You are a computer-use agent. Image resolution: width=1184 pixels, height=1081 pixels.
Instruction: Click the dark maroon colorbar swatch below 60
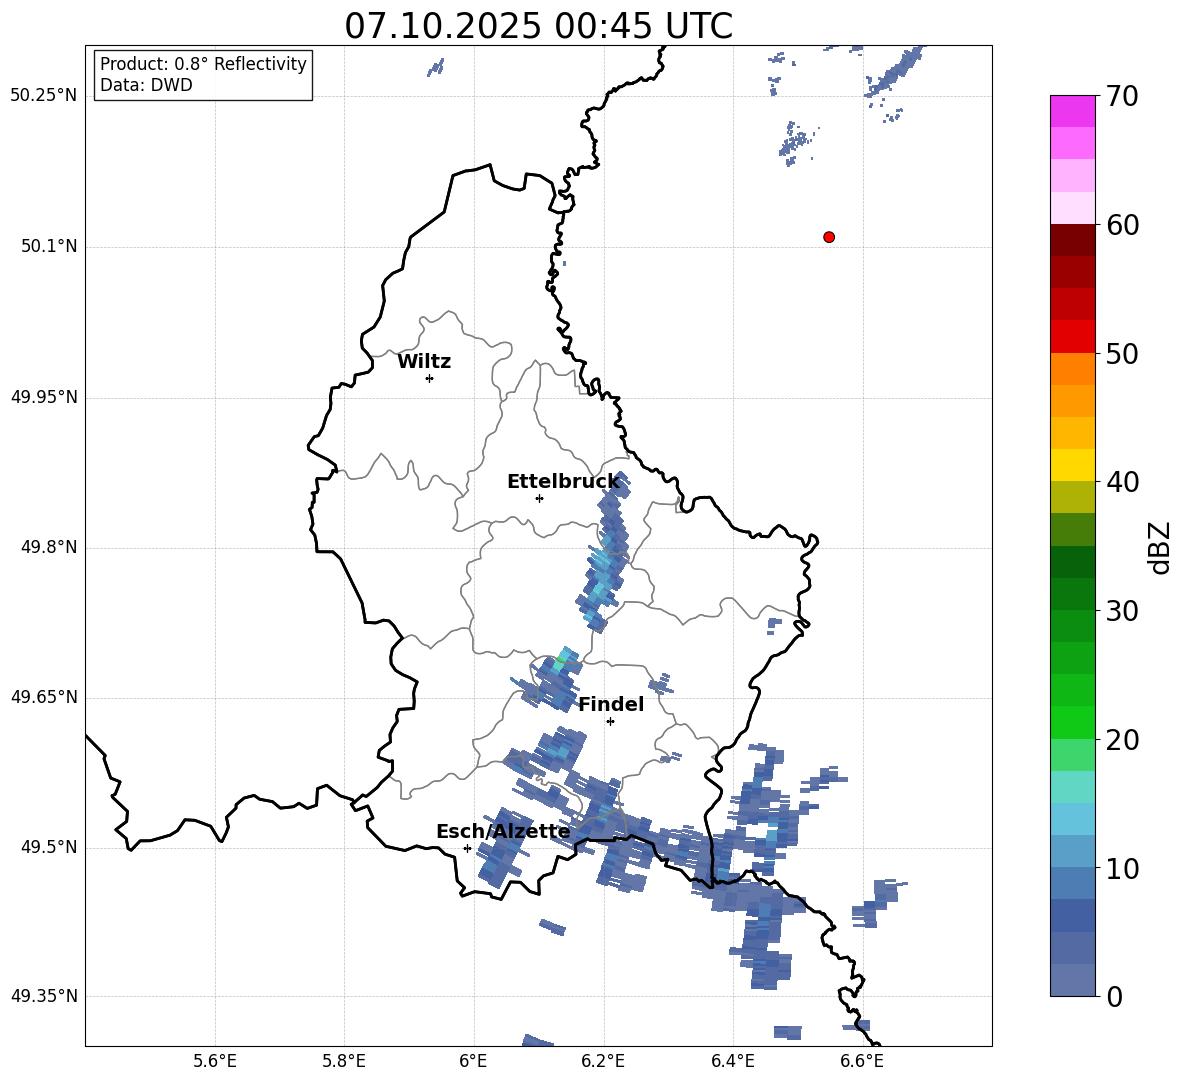coord(1073,240)
